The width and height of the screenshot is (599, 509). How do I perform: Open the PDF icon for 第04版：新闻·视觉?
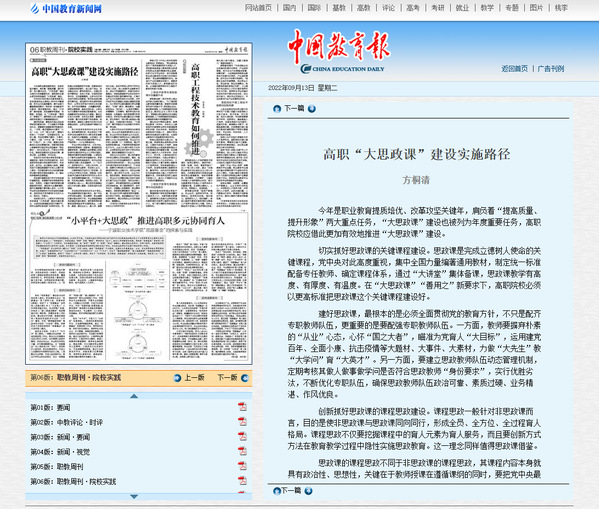pyautogui.click(x=242, y=451)
